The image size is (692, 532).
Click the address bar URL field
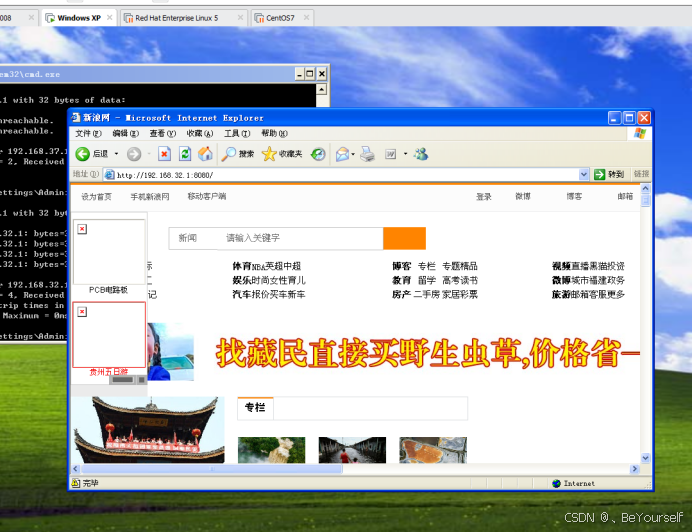344,175
